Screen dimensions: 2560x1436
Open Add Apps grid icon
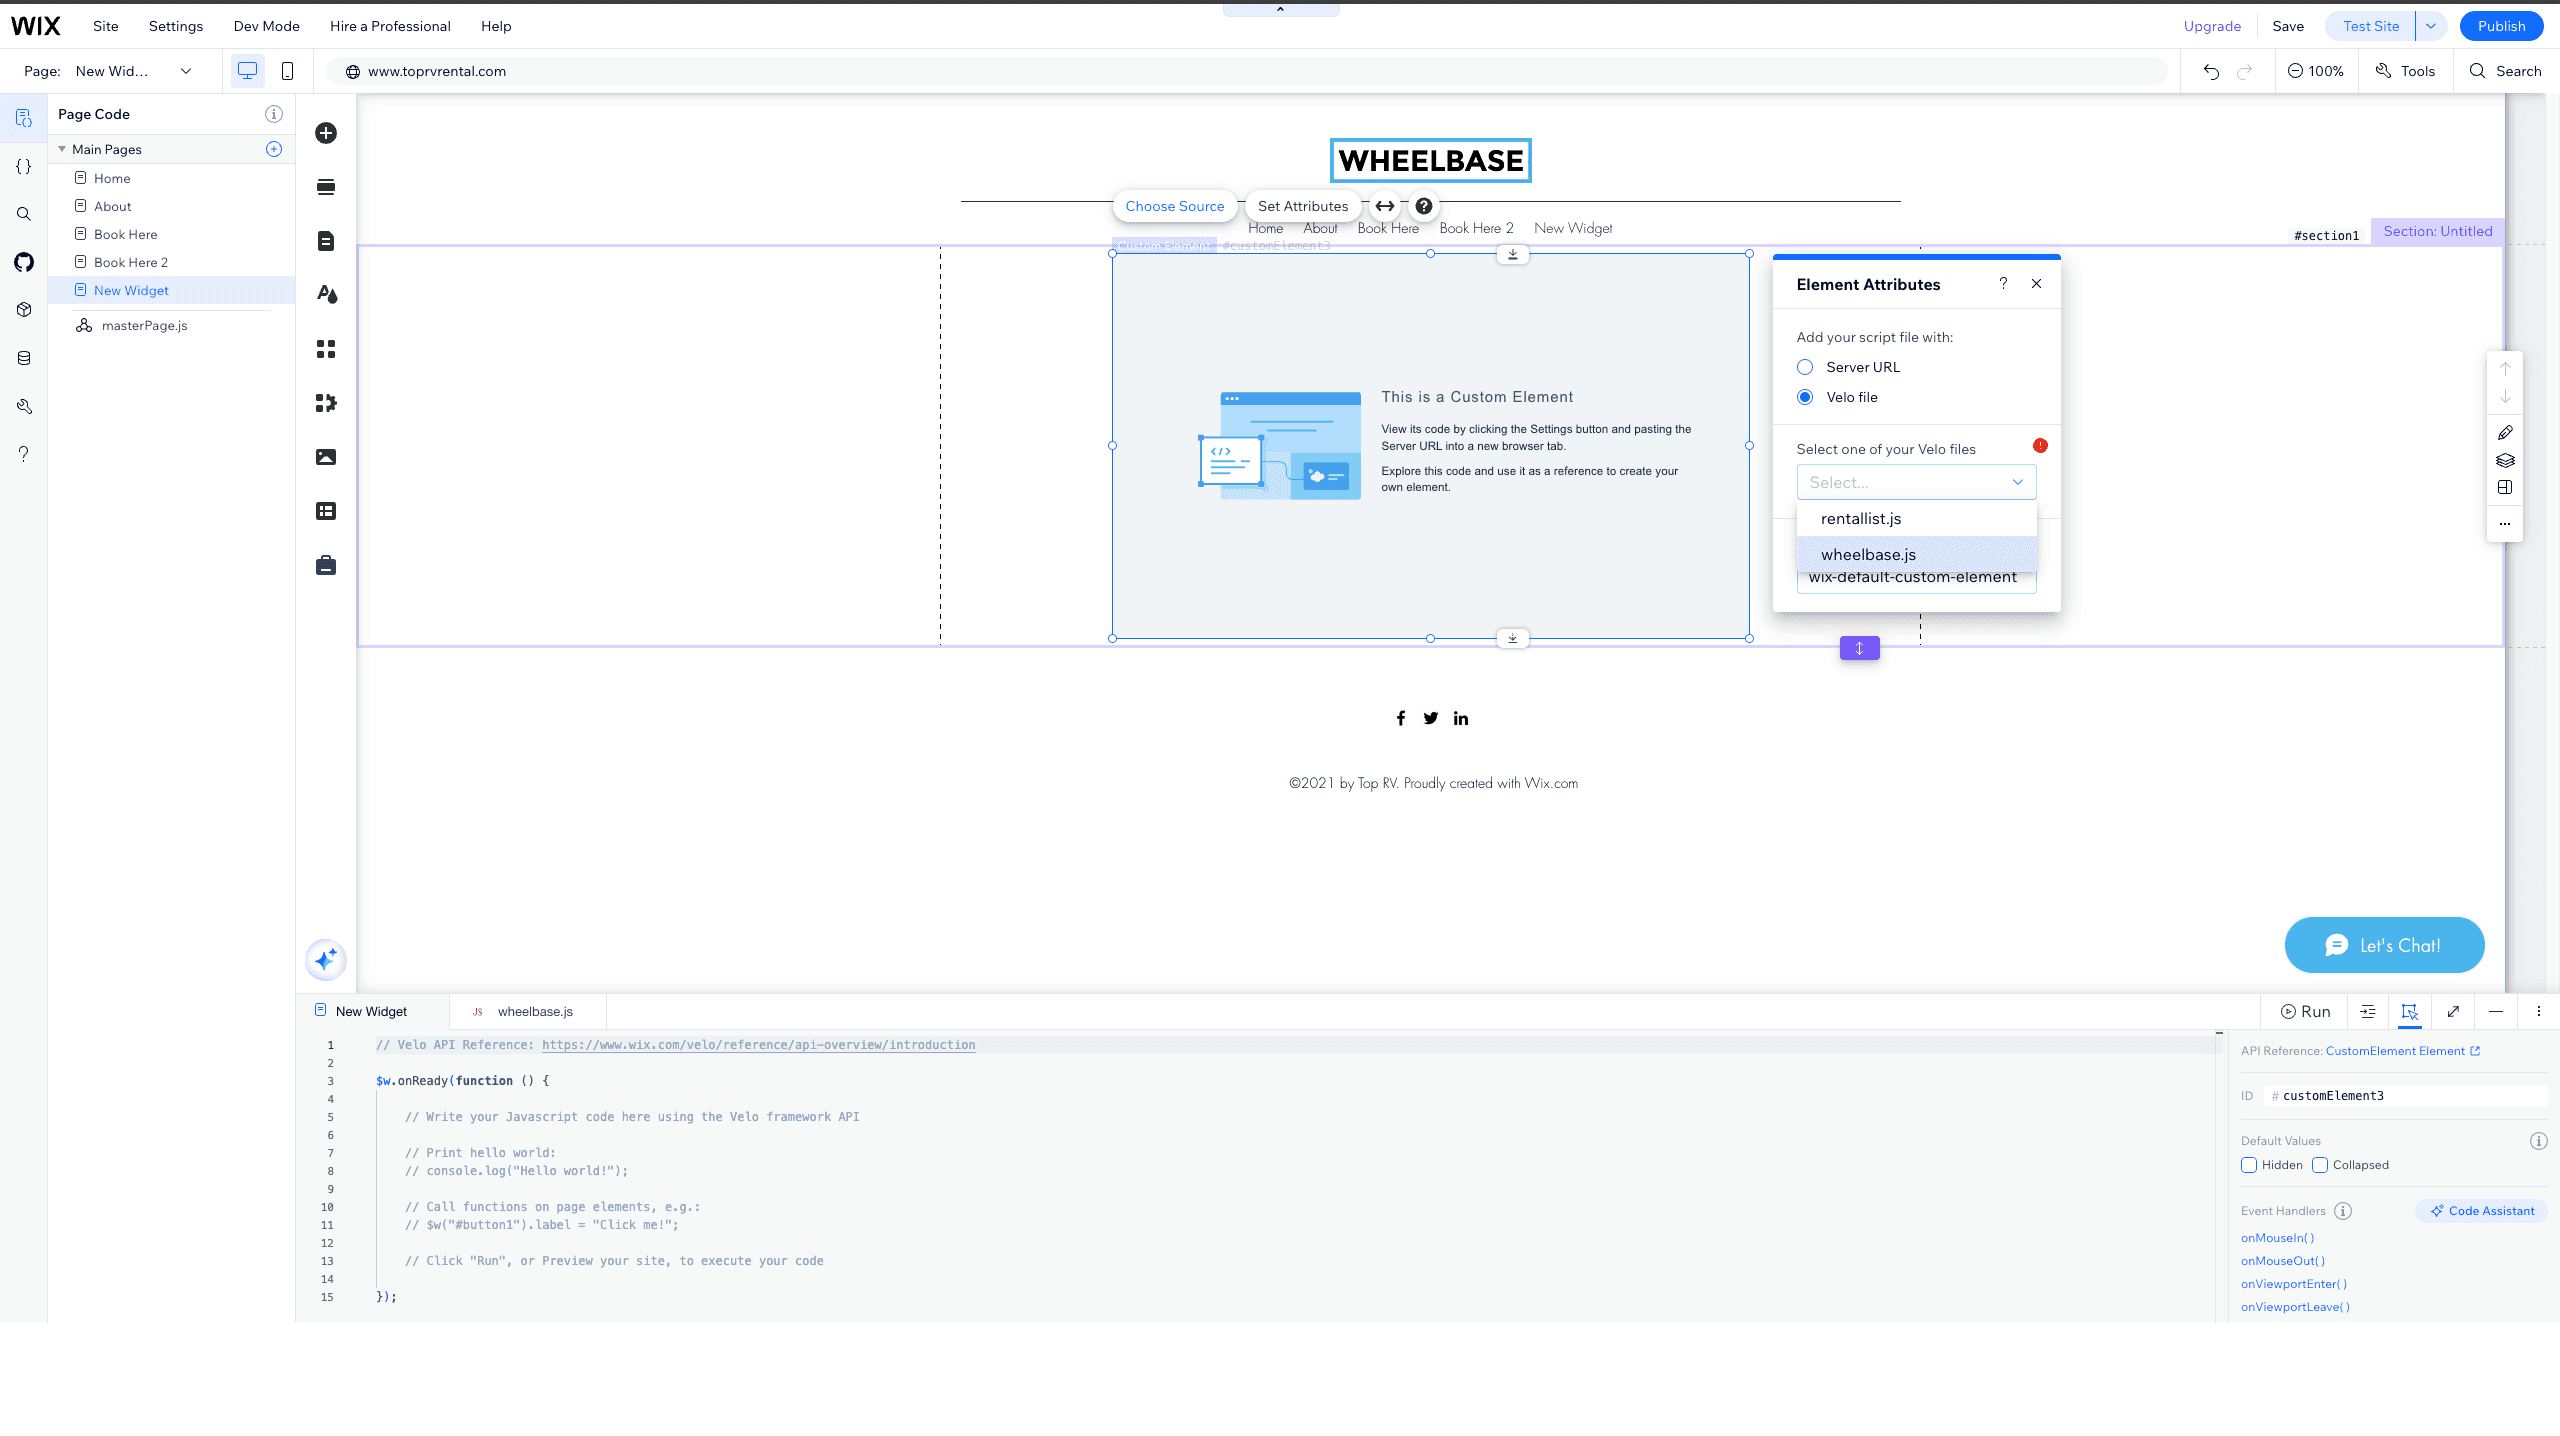pyautogui.click(x=326, y=349)
